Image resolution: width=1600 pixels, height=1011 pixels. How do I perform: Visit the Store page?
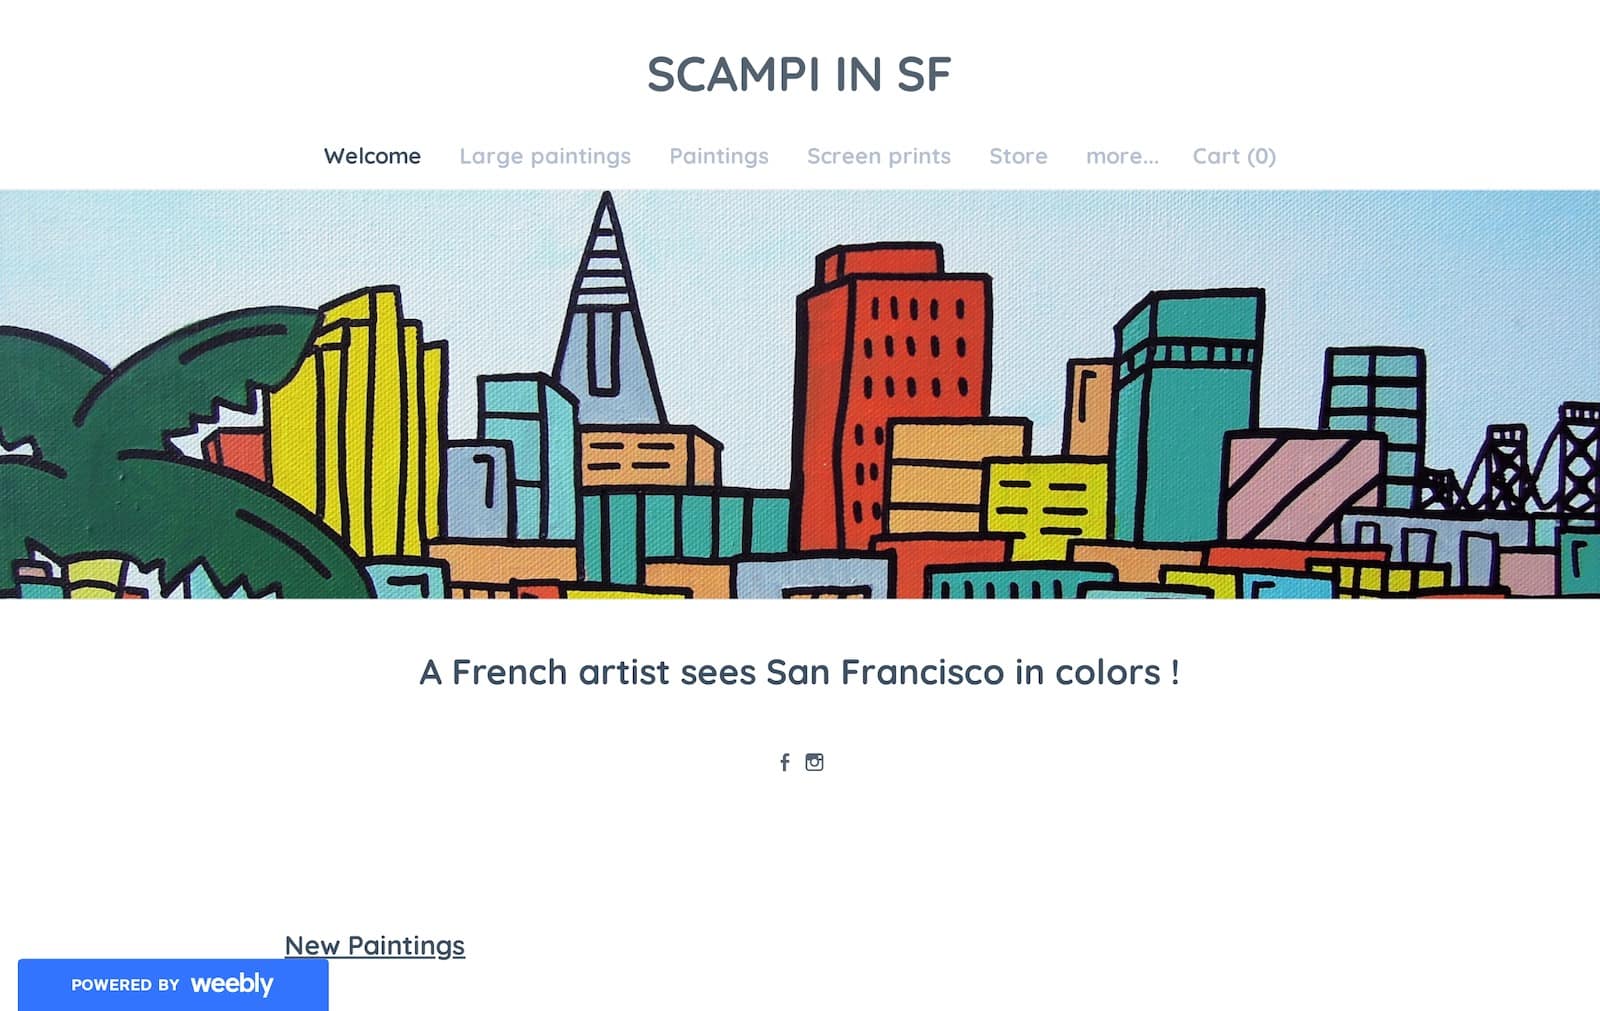(x=1018, y=156)
